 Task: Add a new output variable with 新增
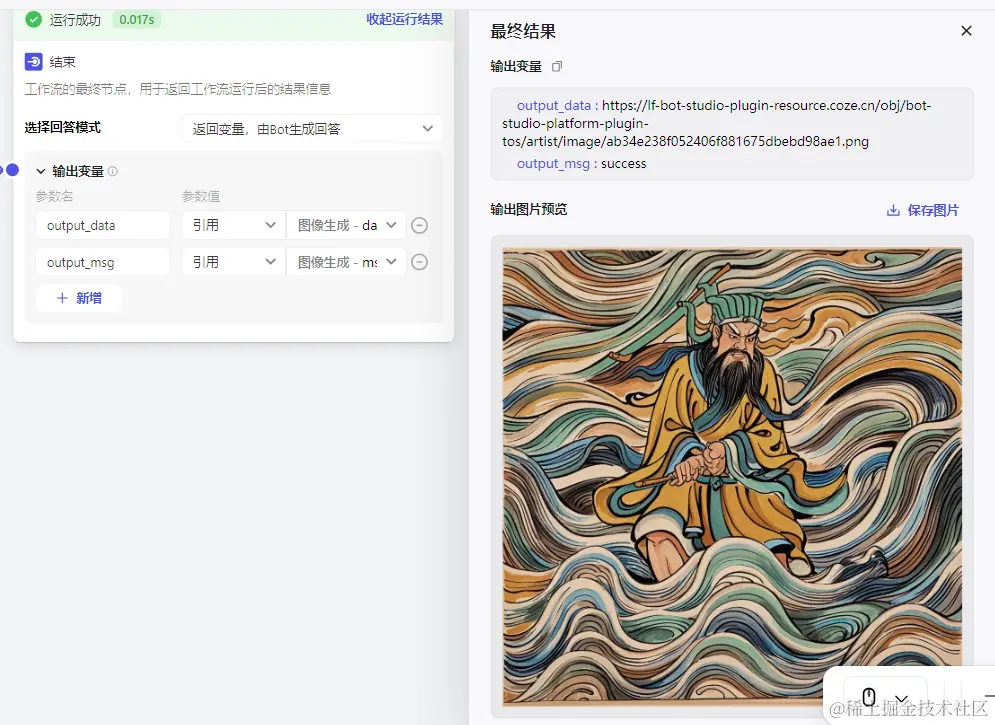(79, 298)
